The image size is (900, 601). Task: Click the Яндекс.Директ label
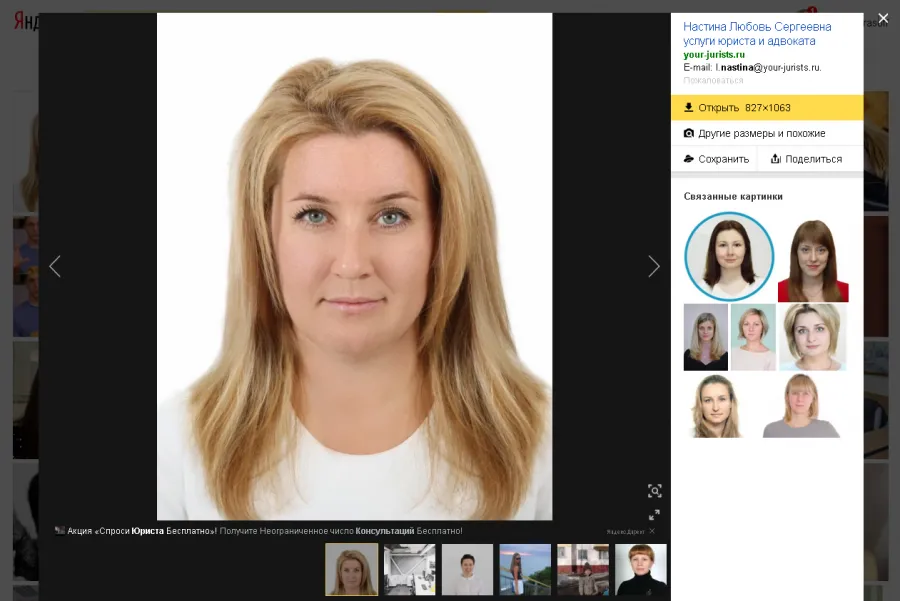coord(626,532)
